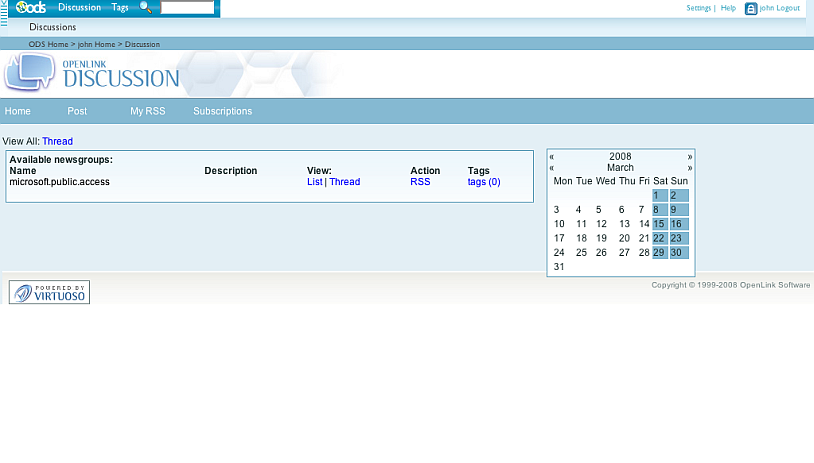Viewport: 814px width, 463px height.
Task: Open tags (0) link for the newsgroup
Action: (484, 182)
